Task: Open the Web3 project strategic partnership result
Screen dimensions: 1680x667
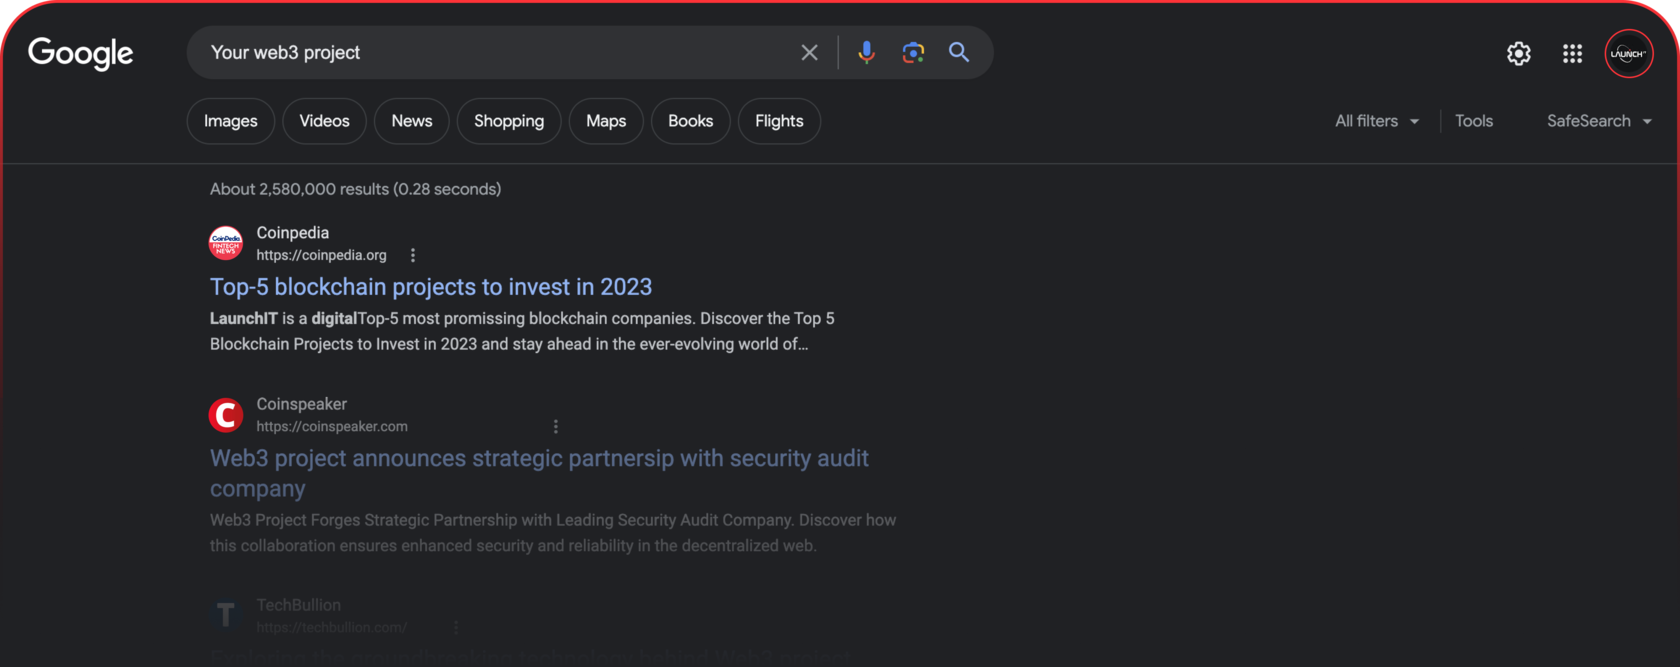Action: pyautogui.click(x=538, y=458)
